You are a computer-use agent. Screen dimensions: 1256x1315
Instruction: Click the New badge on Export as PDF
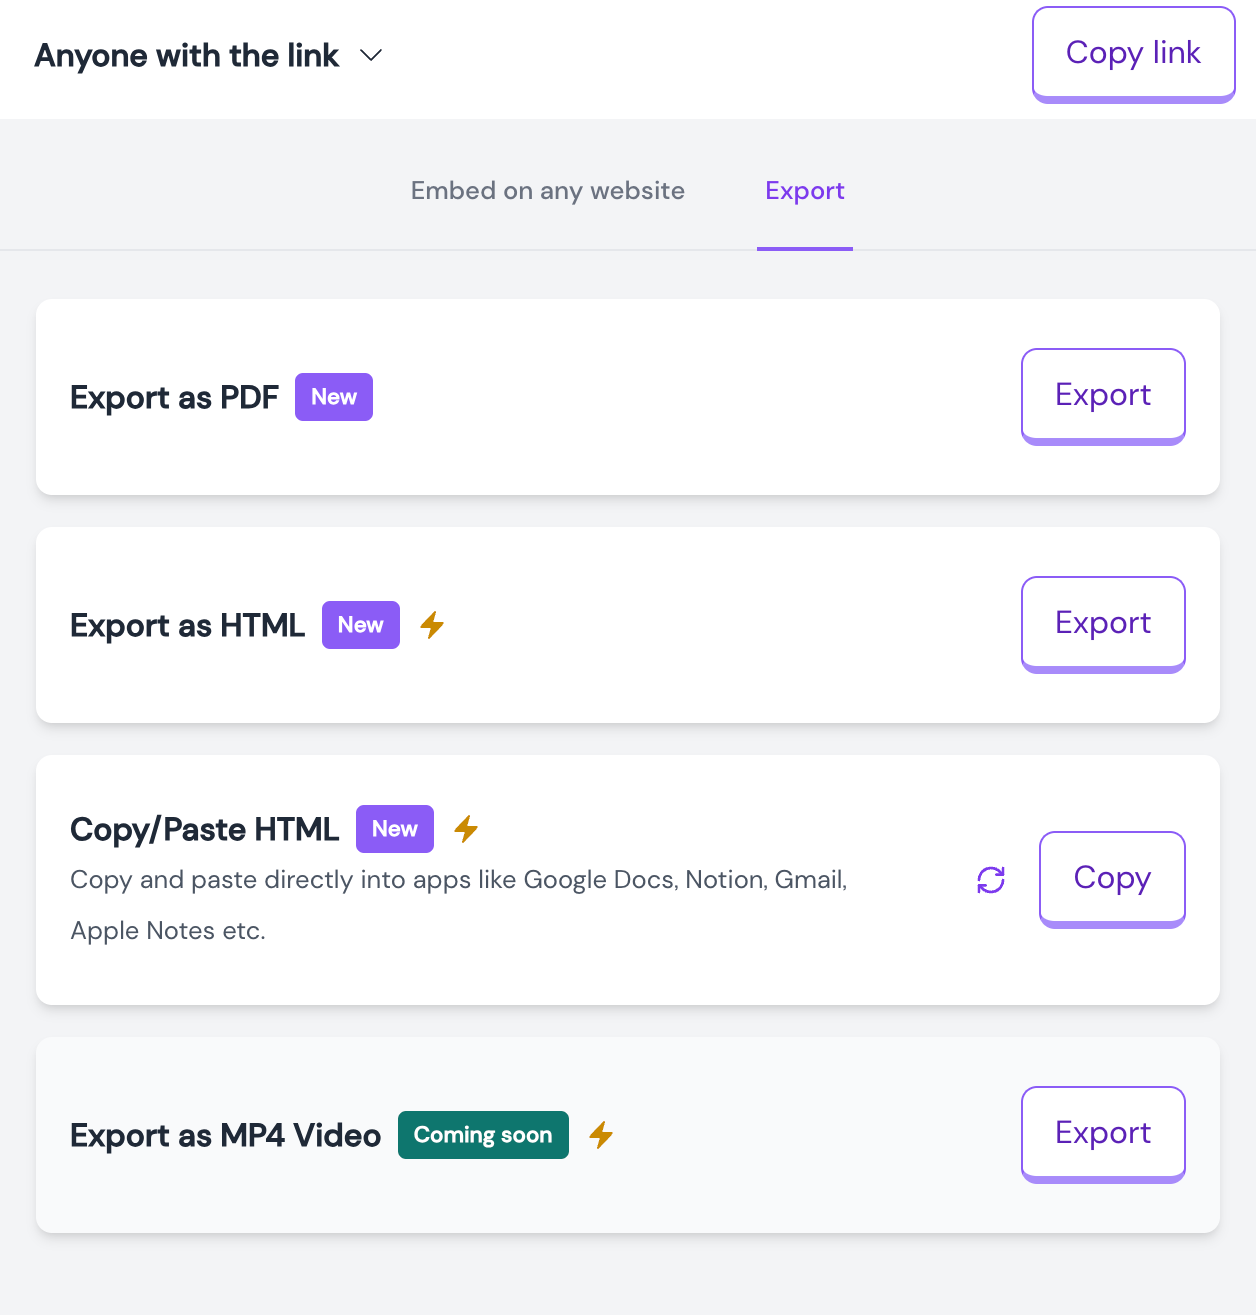(x=334, y=397)
